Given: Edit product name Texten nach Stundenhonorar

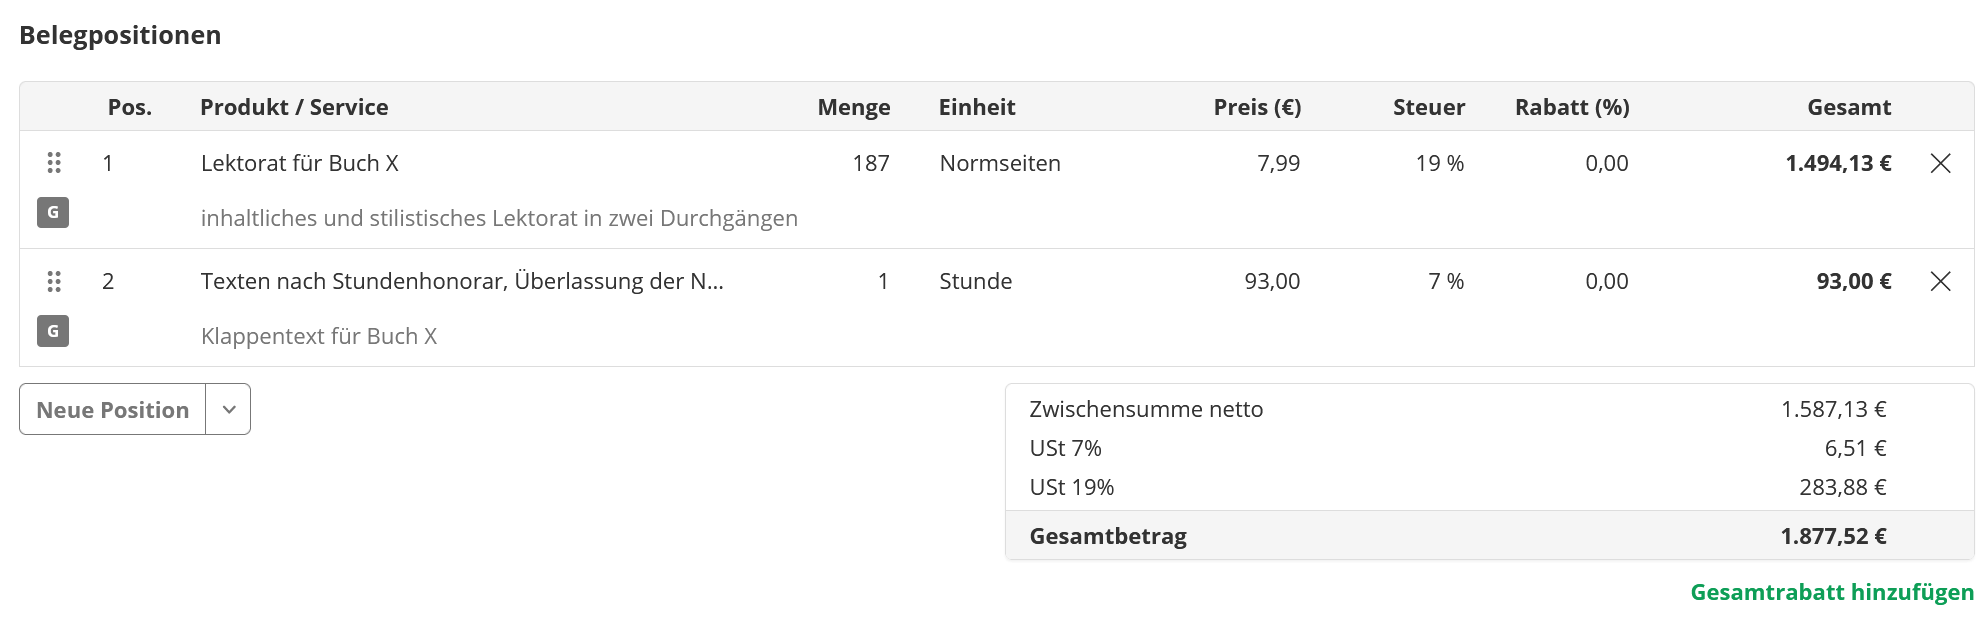Looking at the screenshot, I should [462, 282].
